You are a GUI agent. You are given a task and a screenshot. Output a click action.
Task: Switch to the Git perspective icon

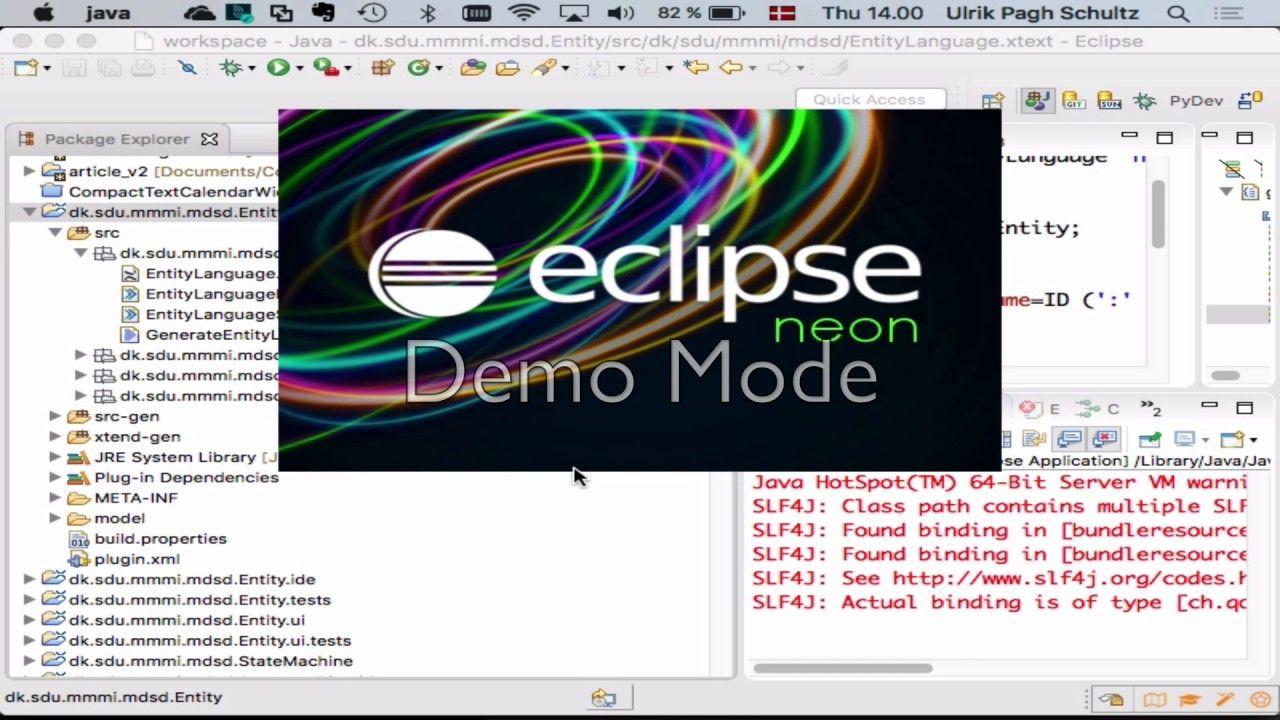pos(1074,101)
